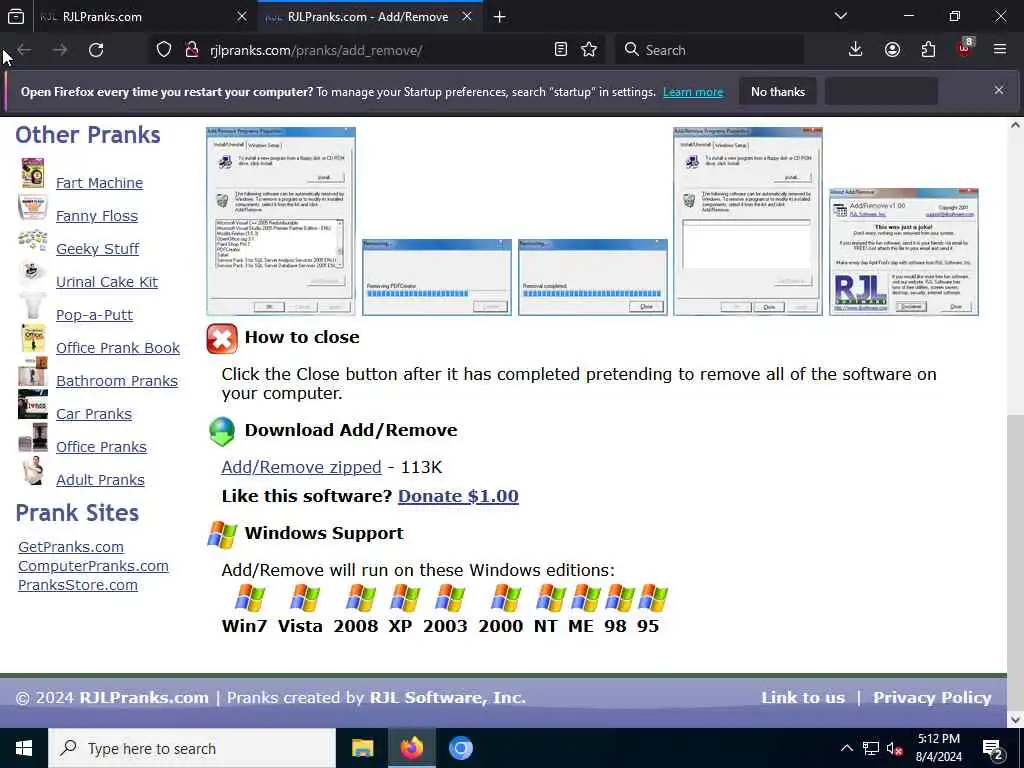Screen dimensions: 1024x768
Task: Show hidden tray icons chevron
Action: pos(846,748)
